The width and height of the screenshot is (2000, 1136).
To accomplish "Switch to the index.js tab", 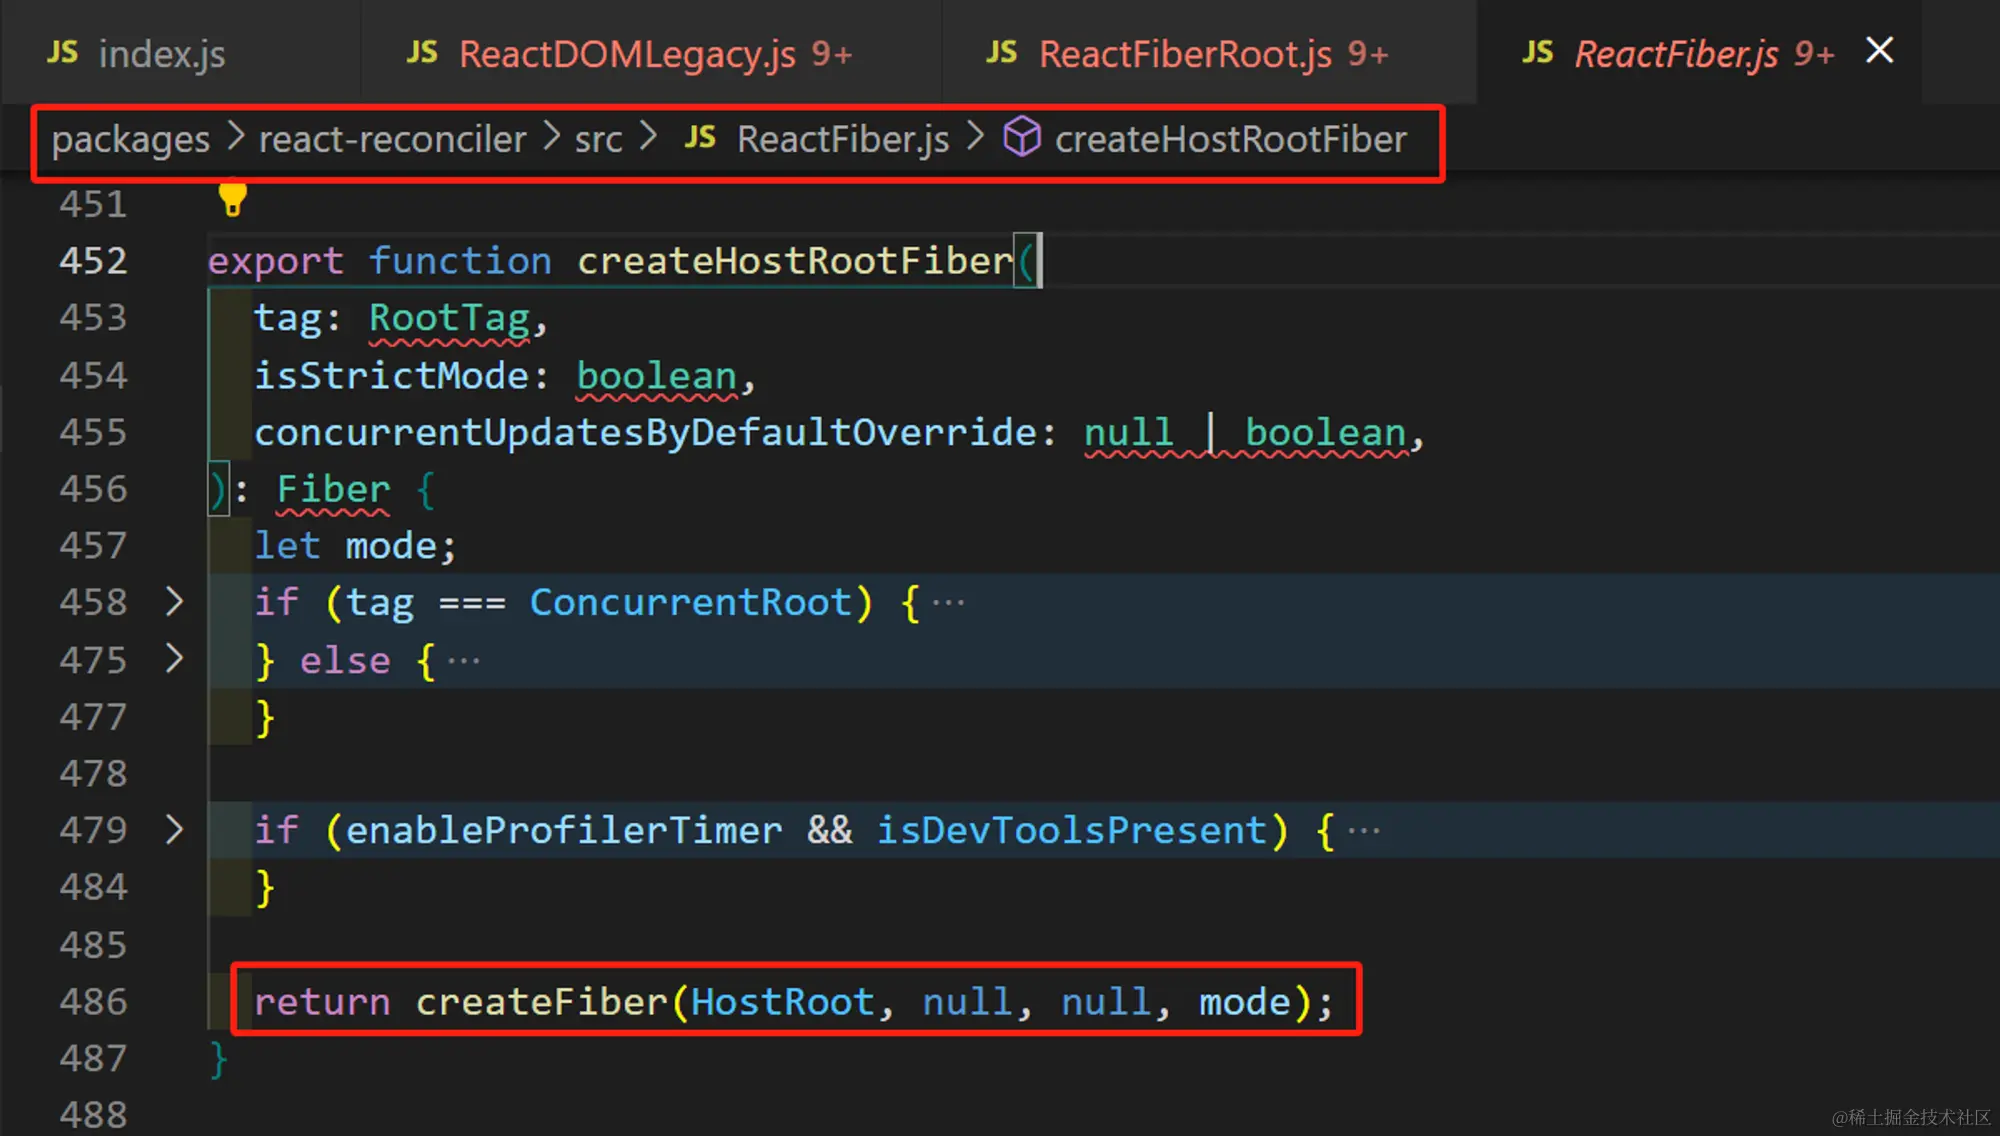I will coord(161,54).
